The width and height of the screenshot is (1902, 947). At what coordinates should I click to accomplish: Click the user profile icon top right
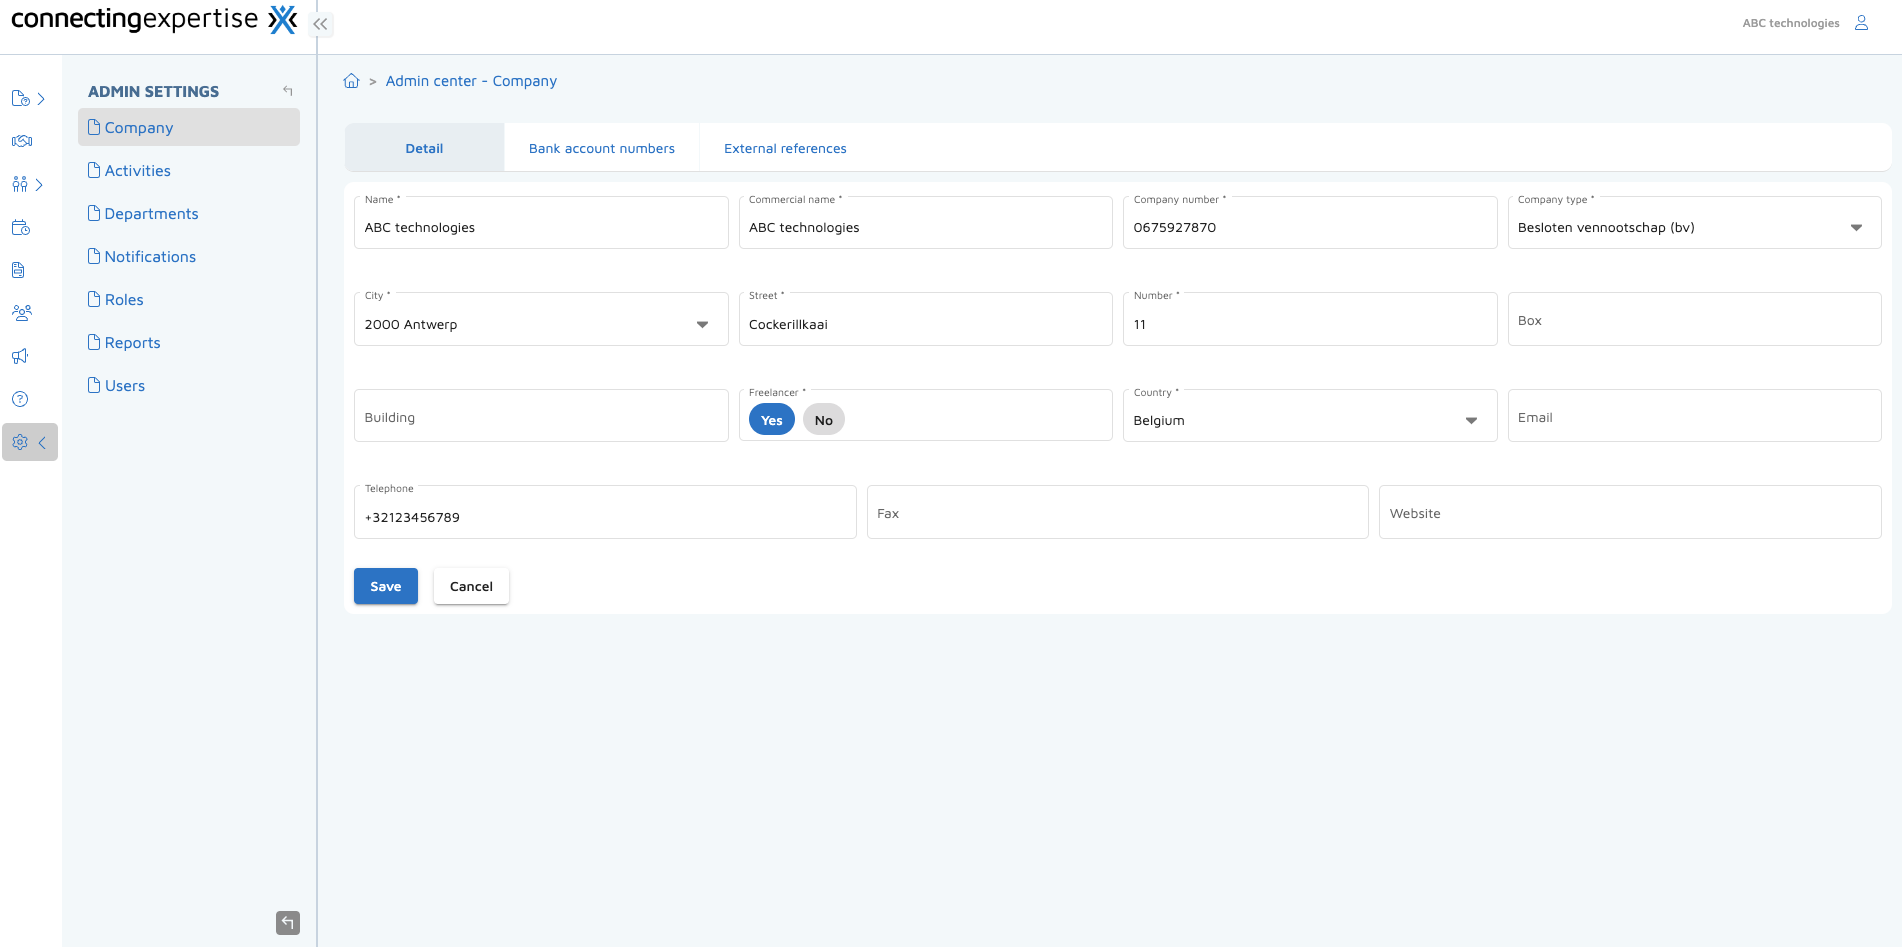(1861, 22)
